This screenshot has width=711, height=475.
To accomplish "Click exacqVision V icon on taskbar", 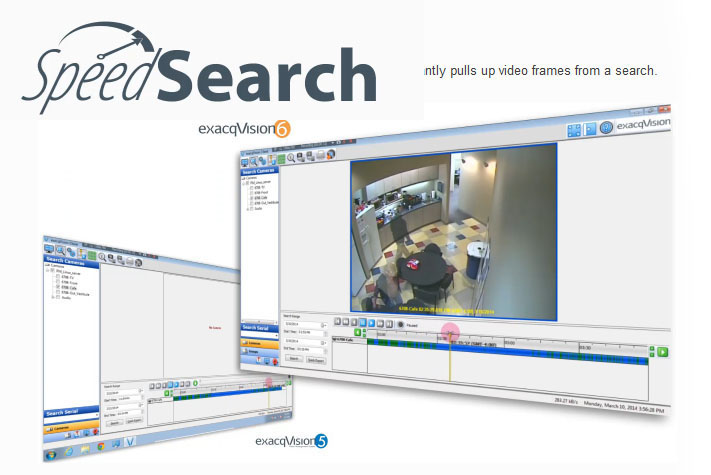I will point(130,441).
